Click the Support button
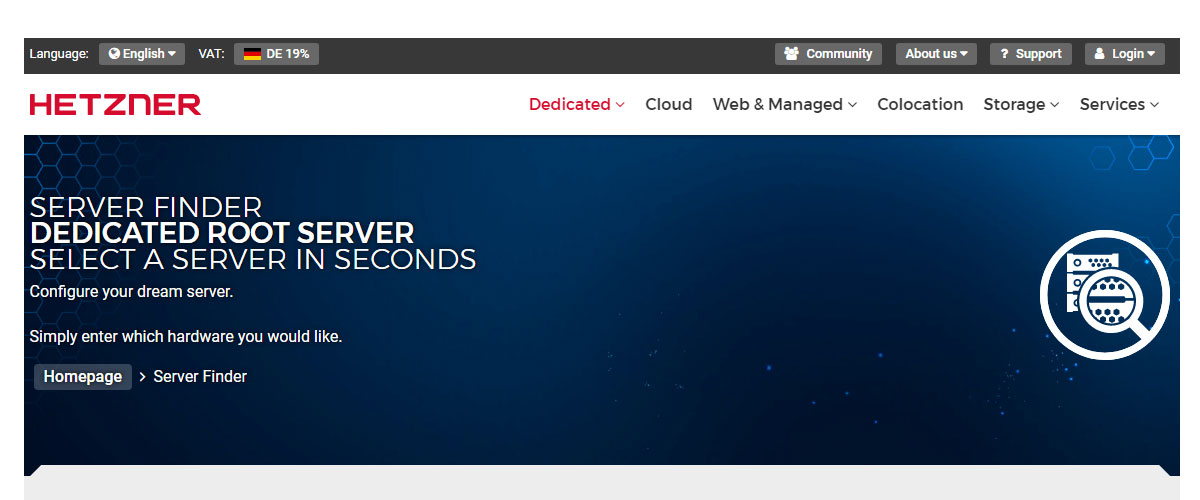This screenshot has height=500, width=1200. coord(1031,54)
